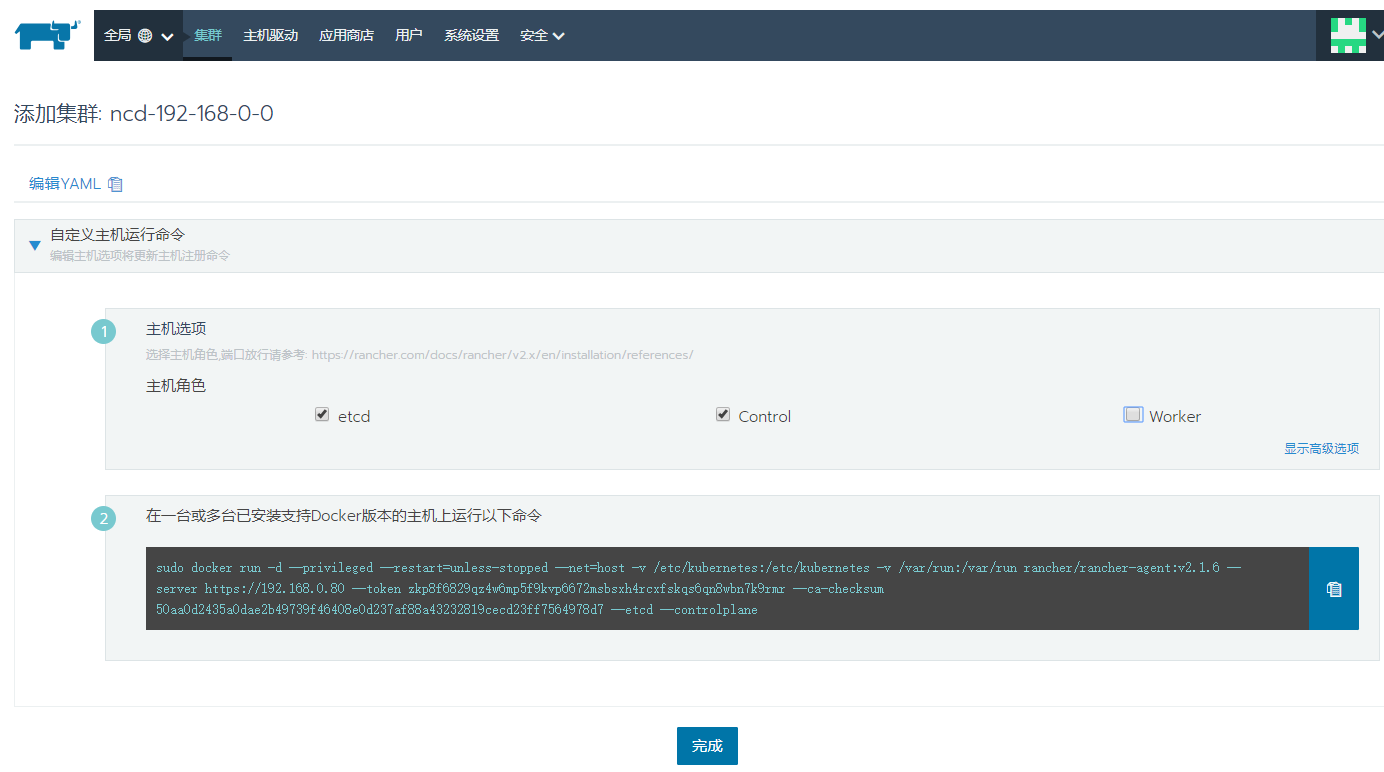Click the Docker host instruction text in step 2
Viewport: 1384px width, 772px height.
tap(344, 516)
